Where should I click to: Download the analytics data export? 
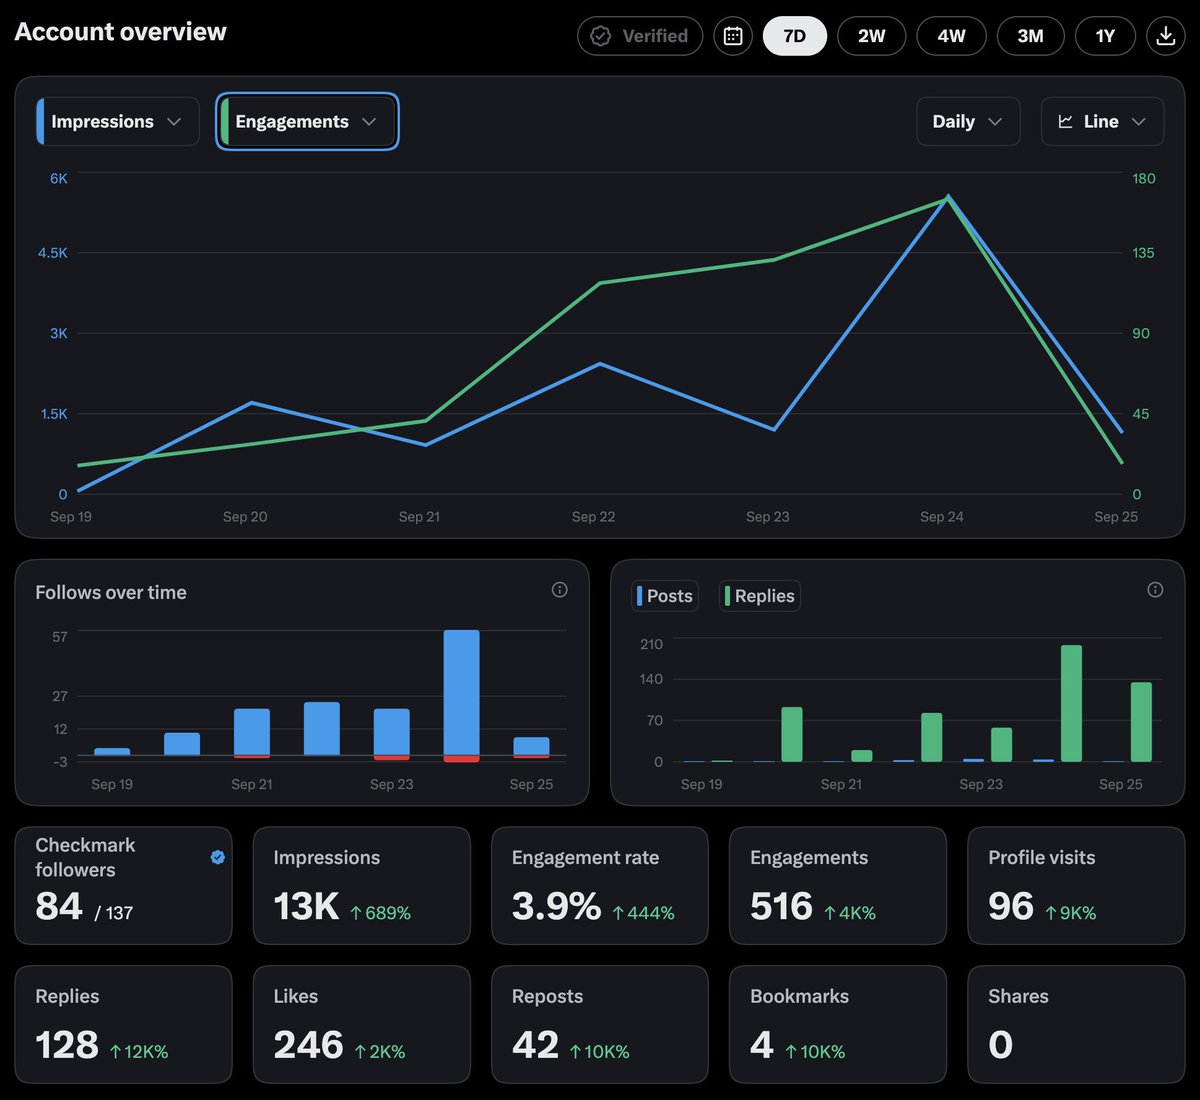pyautogui.click(x=1165, y=36)
